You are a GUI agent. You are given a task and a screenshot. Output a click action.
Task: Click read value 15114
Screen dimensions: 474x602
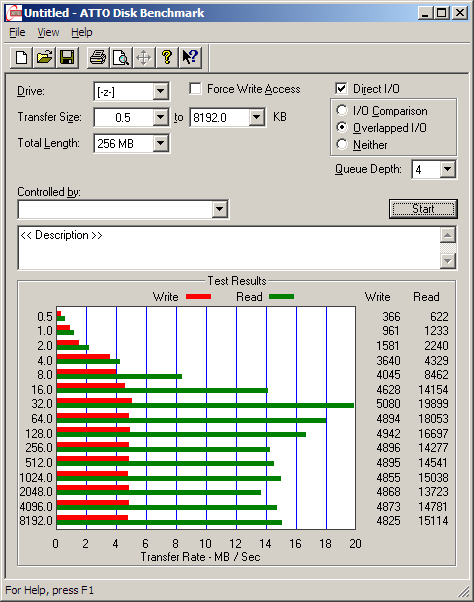tap(433, 521)
